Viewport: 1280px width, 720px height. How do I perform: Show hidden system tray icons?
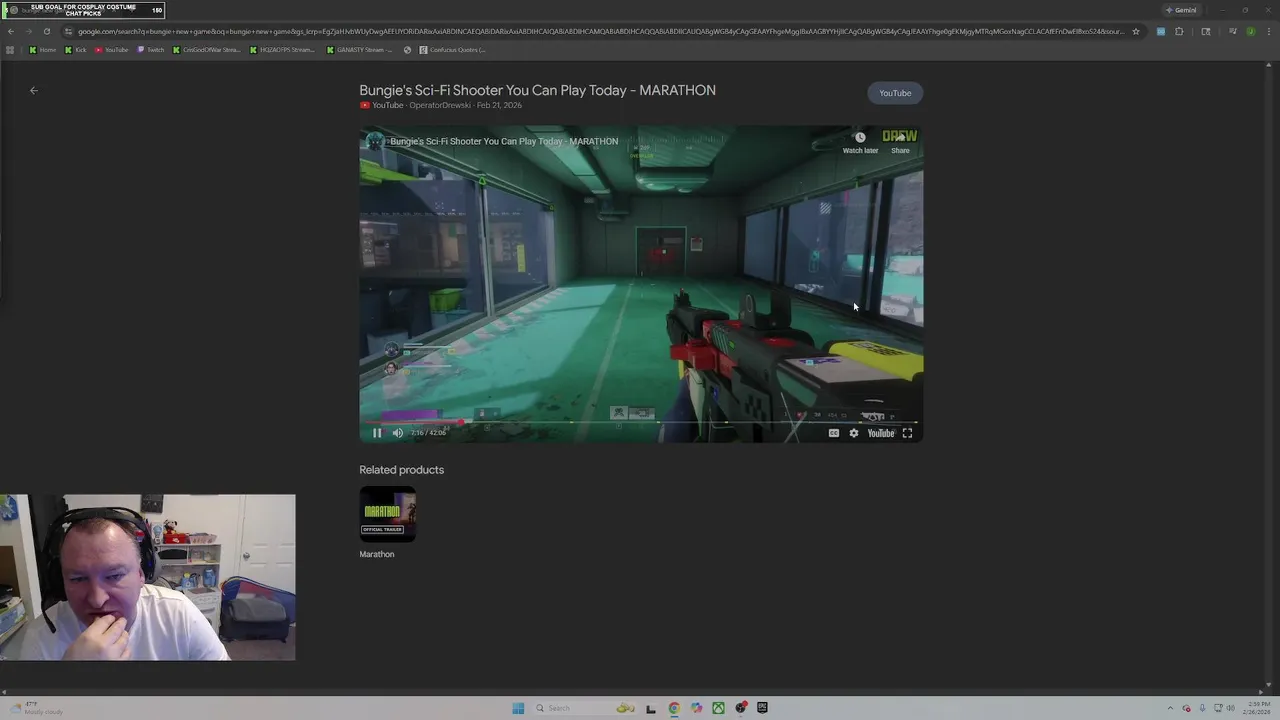pos(1170,708)
